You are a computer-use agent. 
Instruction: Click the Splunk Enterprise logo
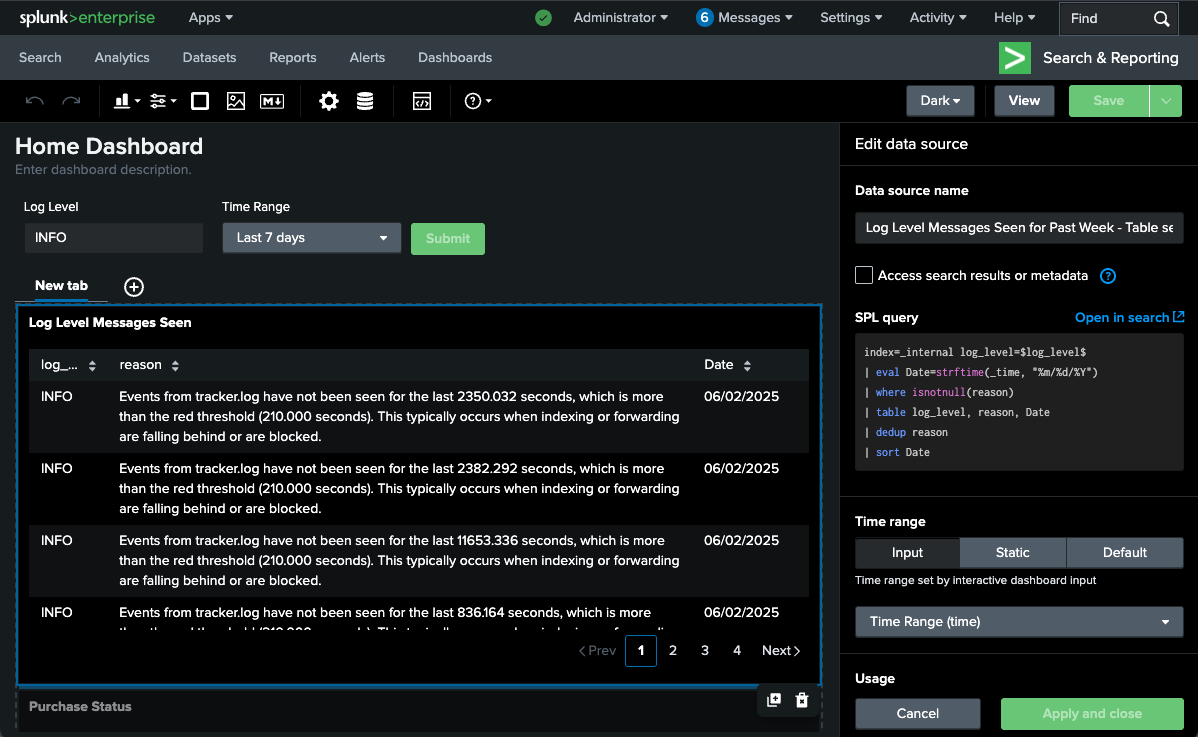click(x=87, y=18)
